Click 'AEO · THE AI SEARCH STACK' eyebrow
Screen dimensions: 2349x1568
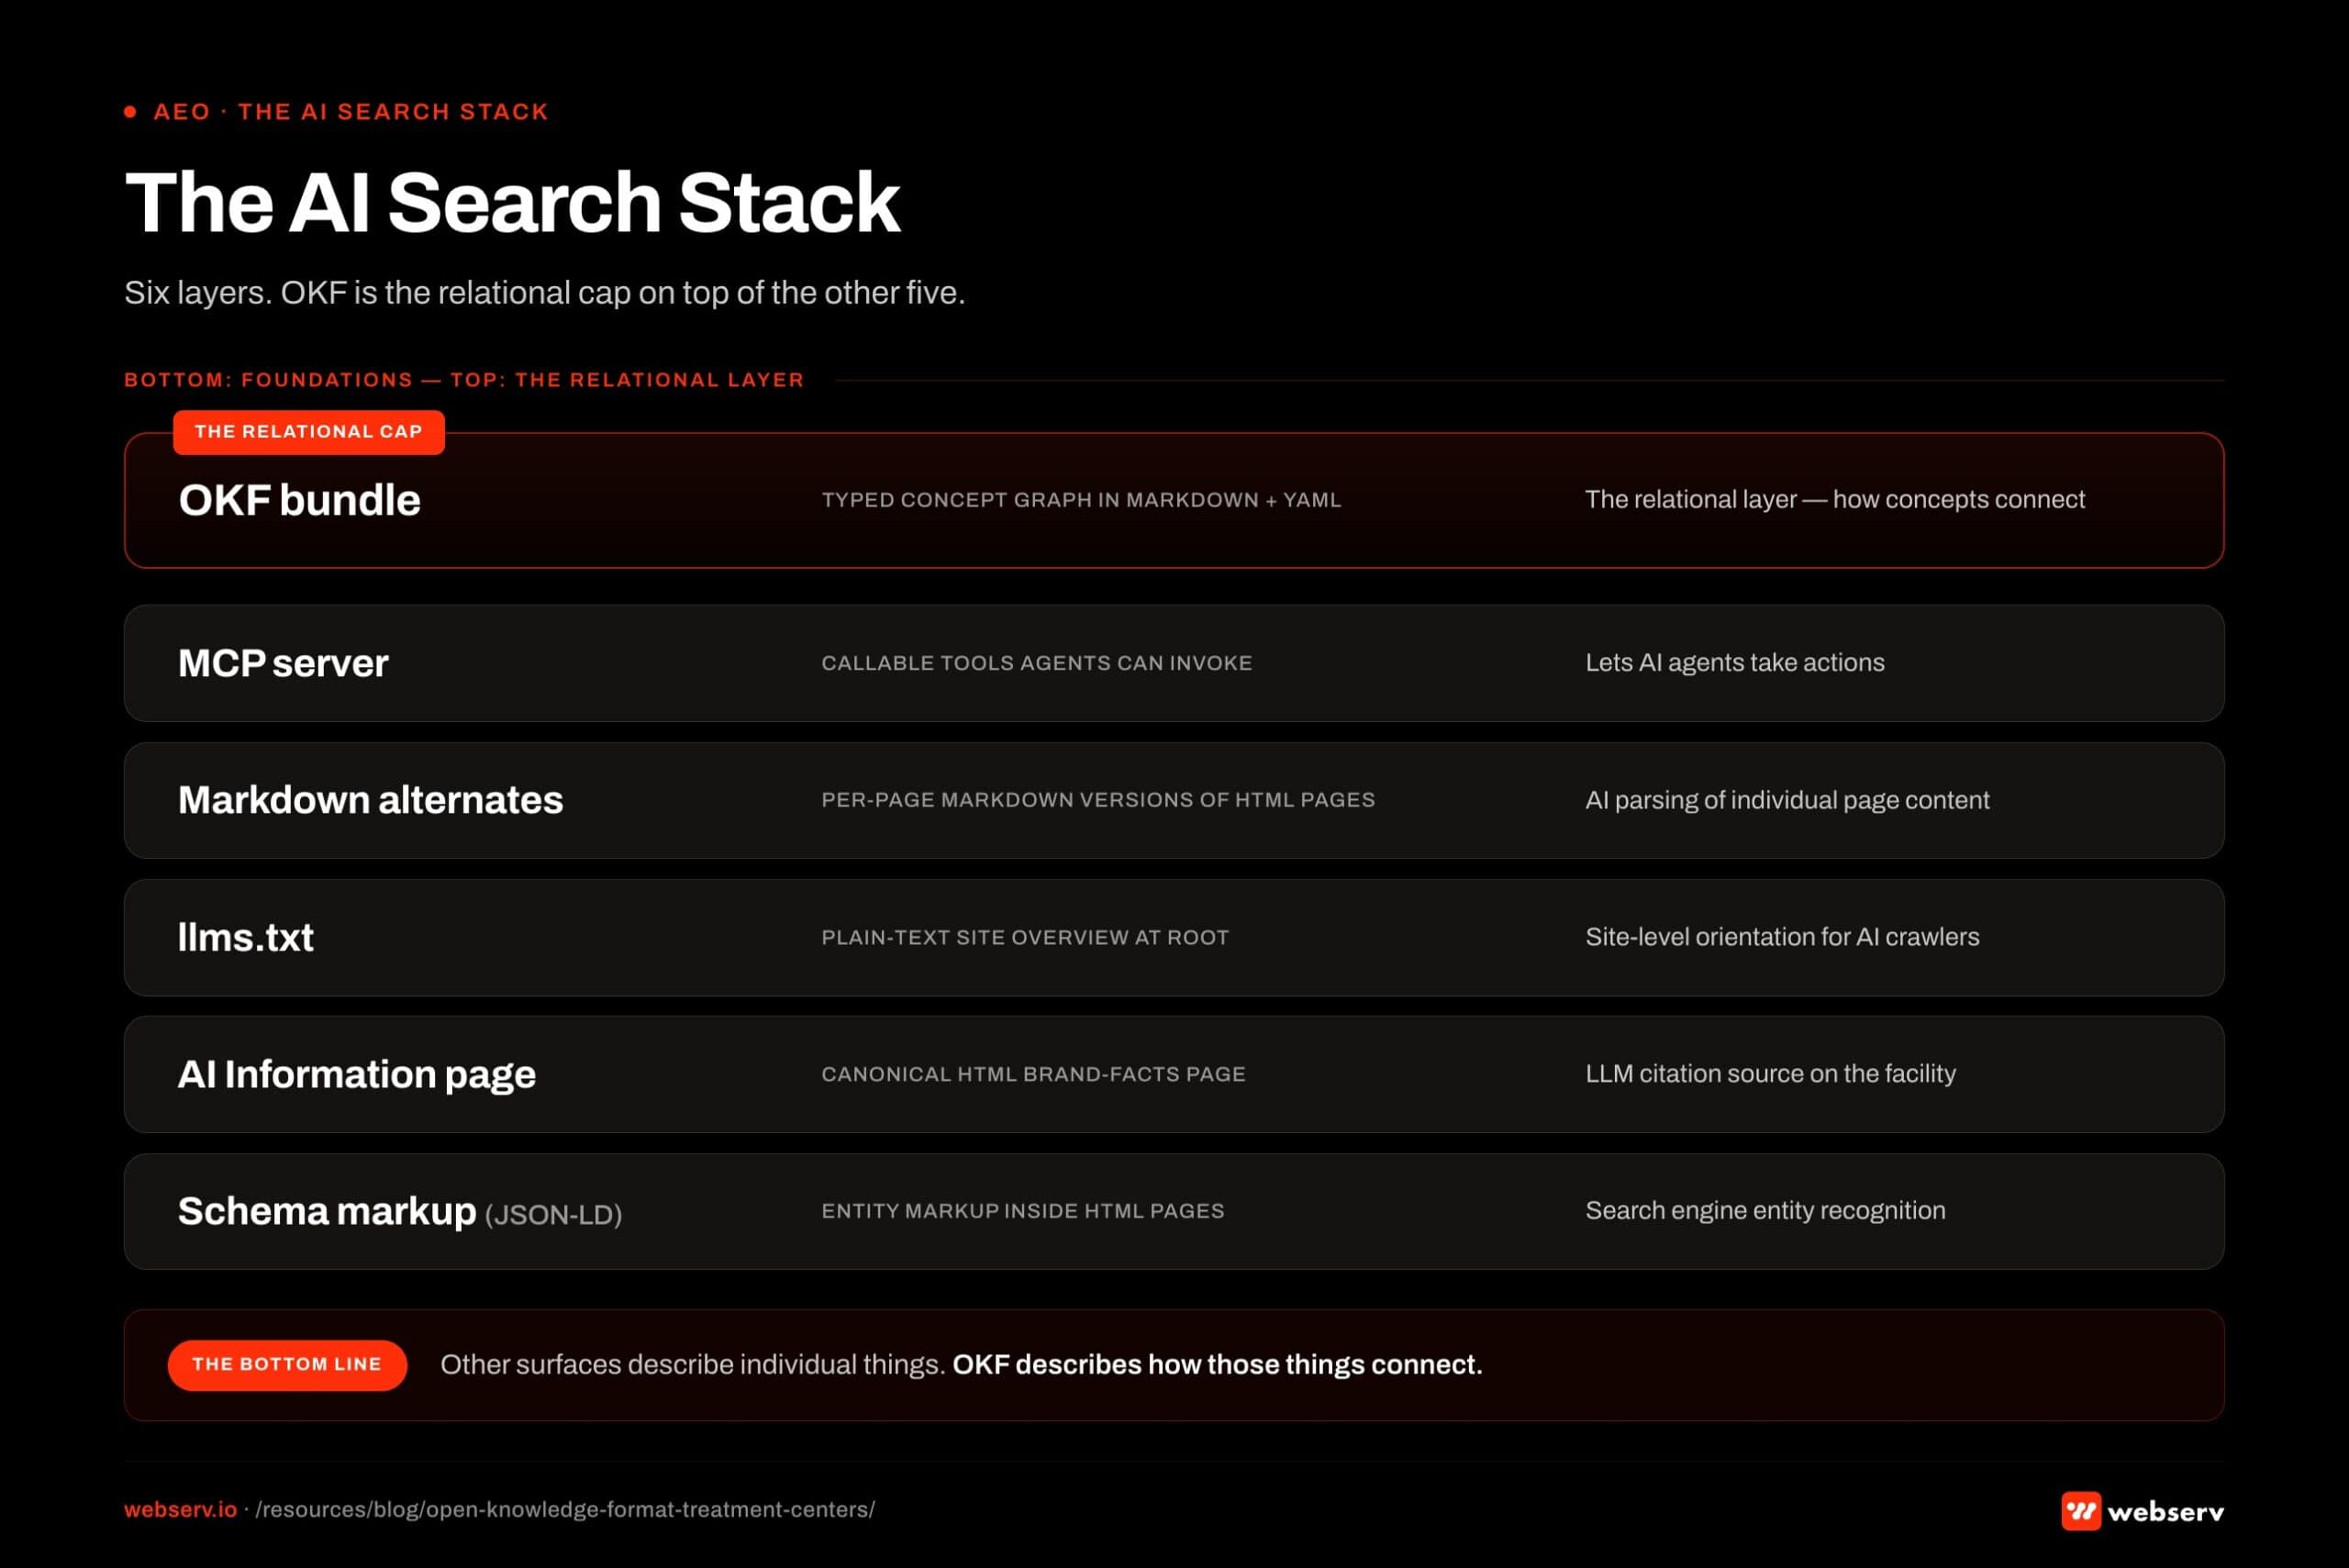(x=350, y=112)
